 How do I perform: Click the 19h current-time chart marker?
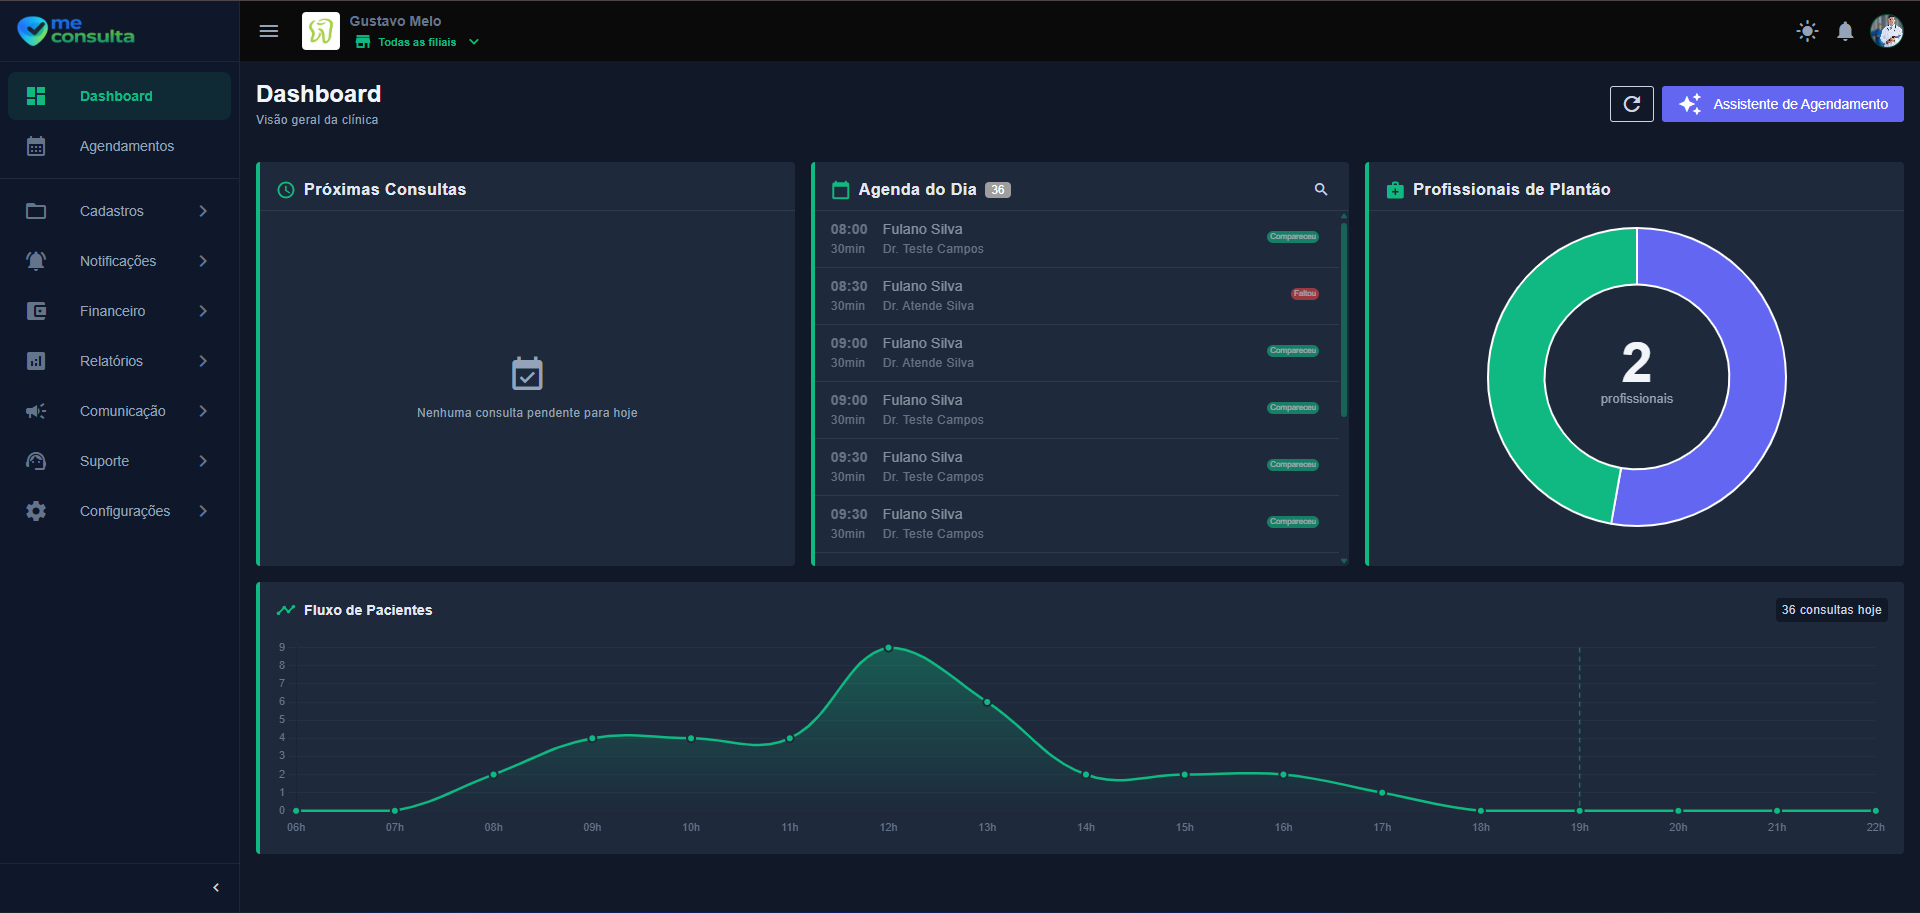[x=1580, y=811]
